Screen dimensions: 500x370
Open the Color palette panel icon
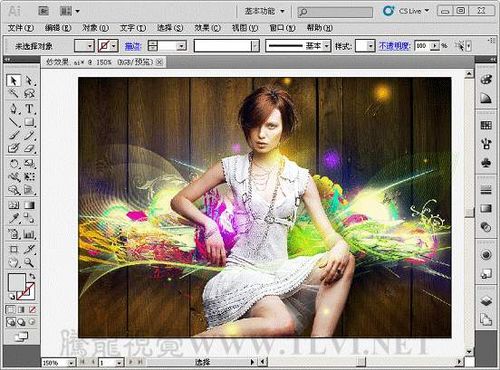coord(486,80)
